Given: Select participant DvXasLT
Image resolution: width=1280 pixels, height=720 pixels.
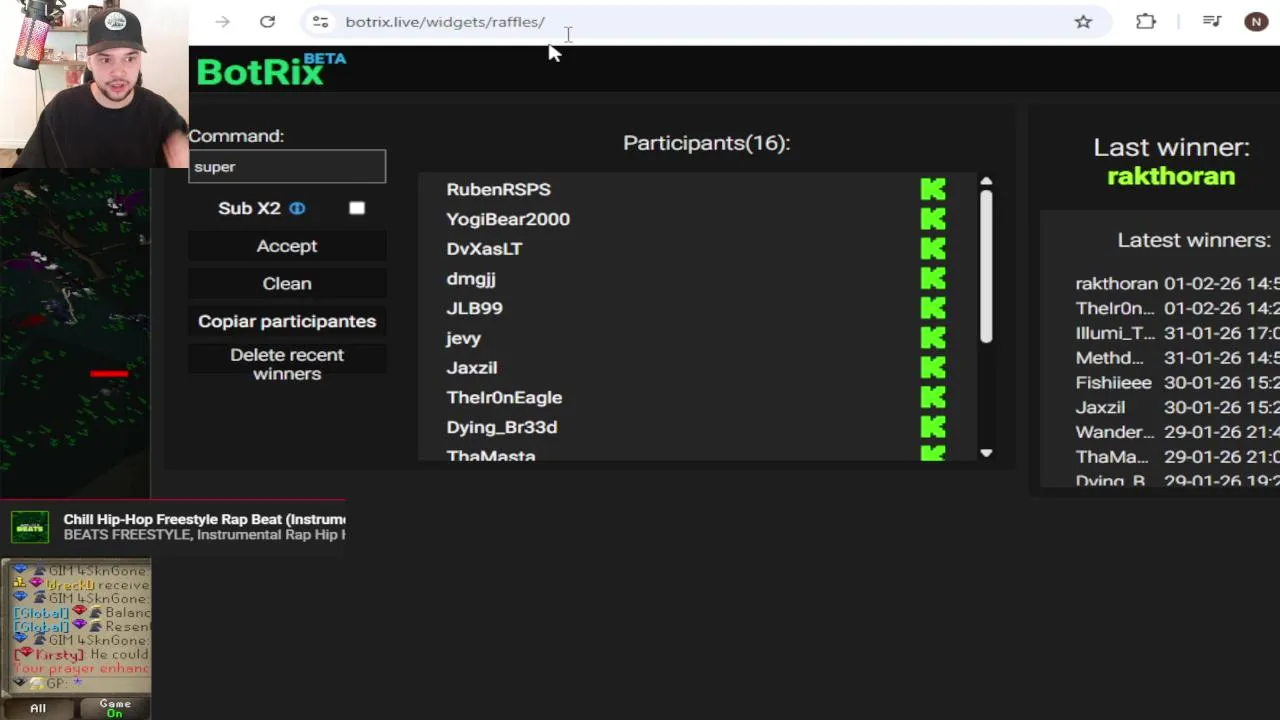Looking at the screenshot, I should [484, 249].
